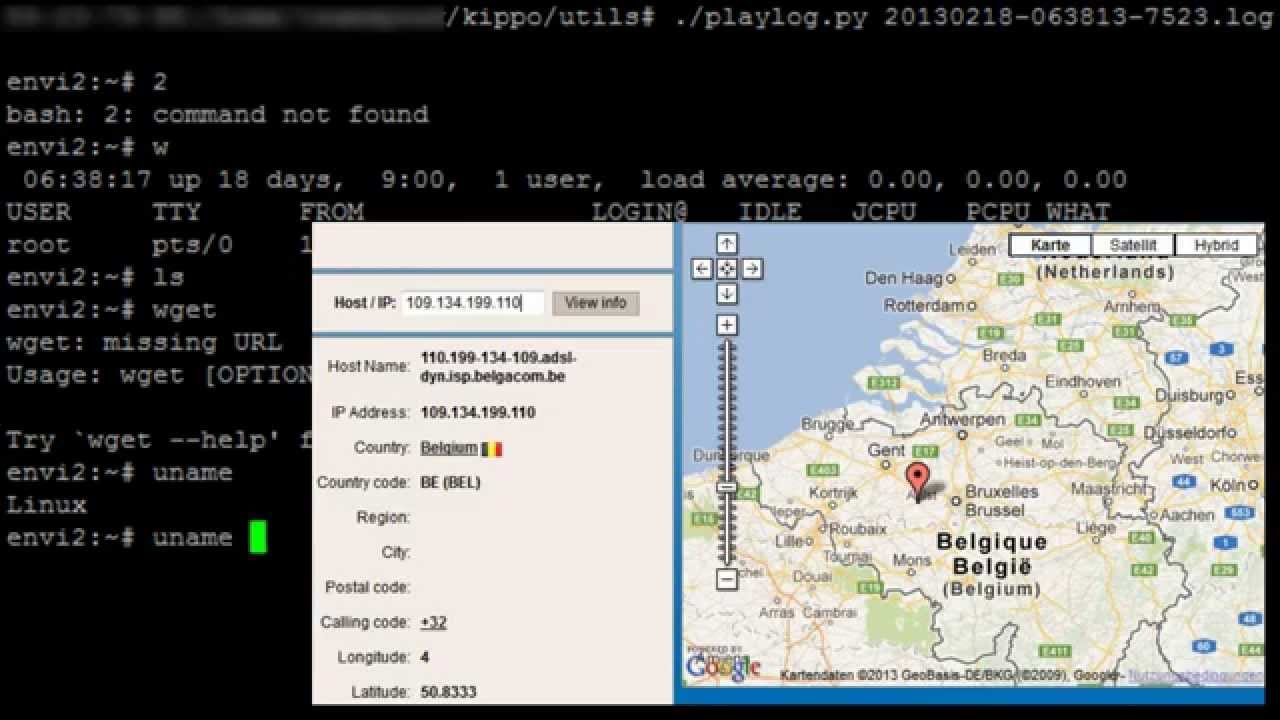Click 'wget: missing URL' terminal line
The height and width of the screenshot is (720, 1280).
(x=144, y=343)
